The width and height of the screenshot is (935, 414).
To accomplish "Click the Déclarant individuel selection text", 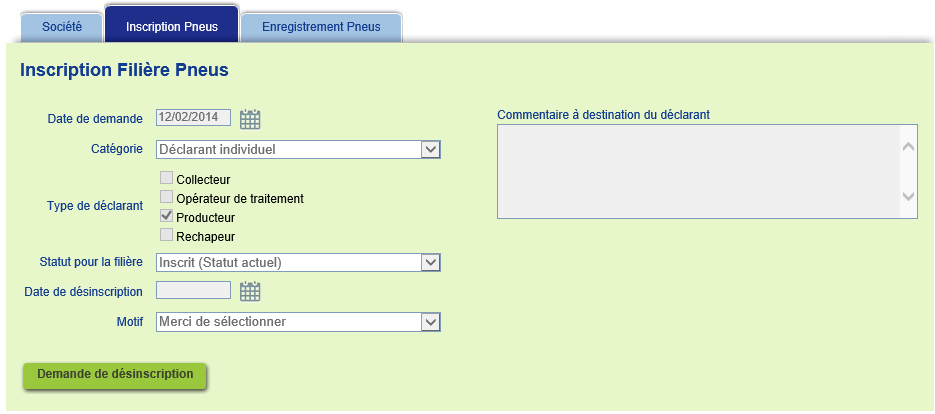I will click(x=217, y=150).
